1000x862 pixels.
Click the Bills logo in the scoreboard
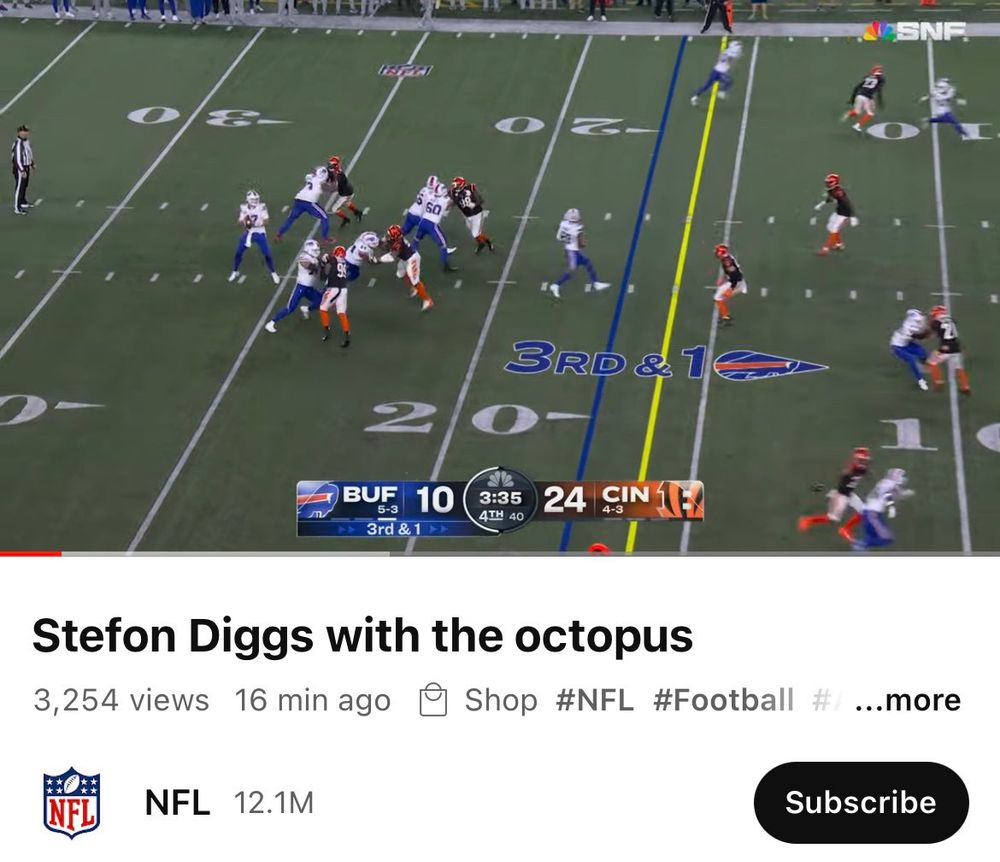[x=318, y=501]
